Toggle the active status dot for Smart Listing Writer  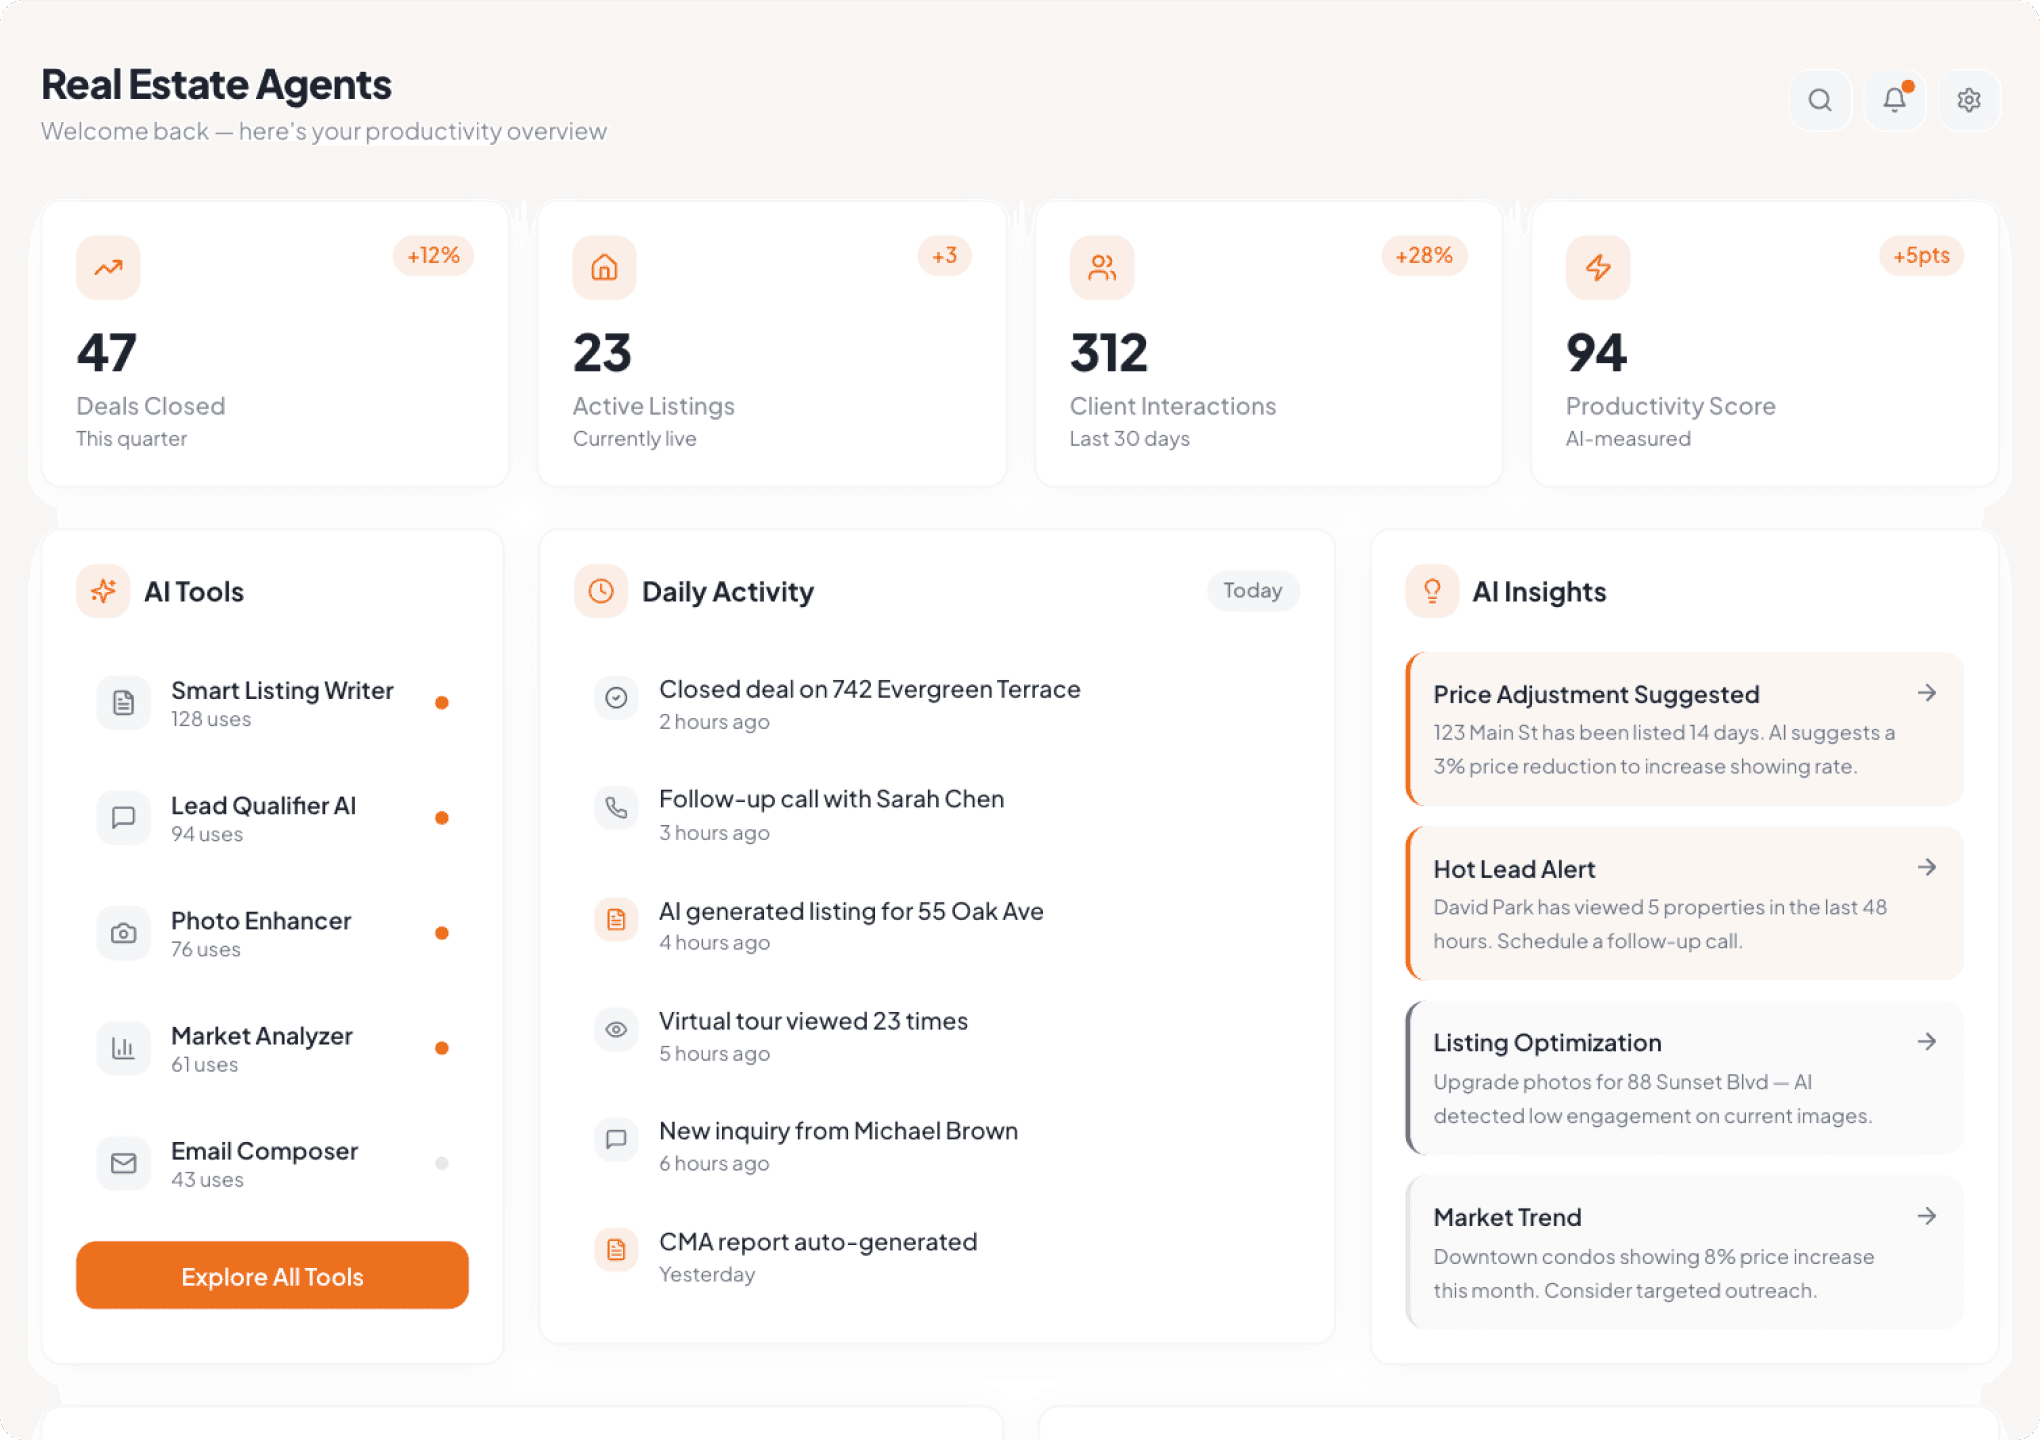point(441,702)
